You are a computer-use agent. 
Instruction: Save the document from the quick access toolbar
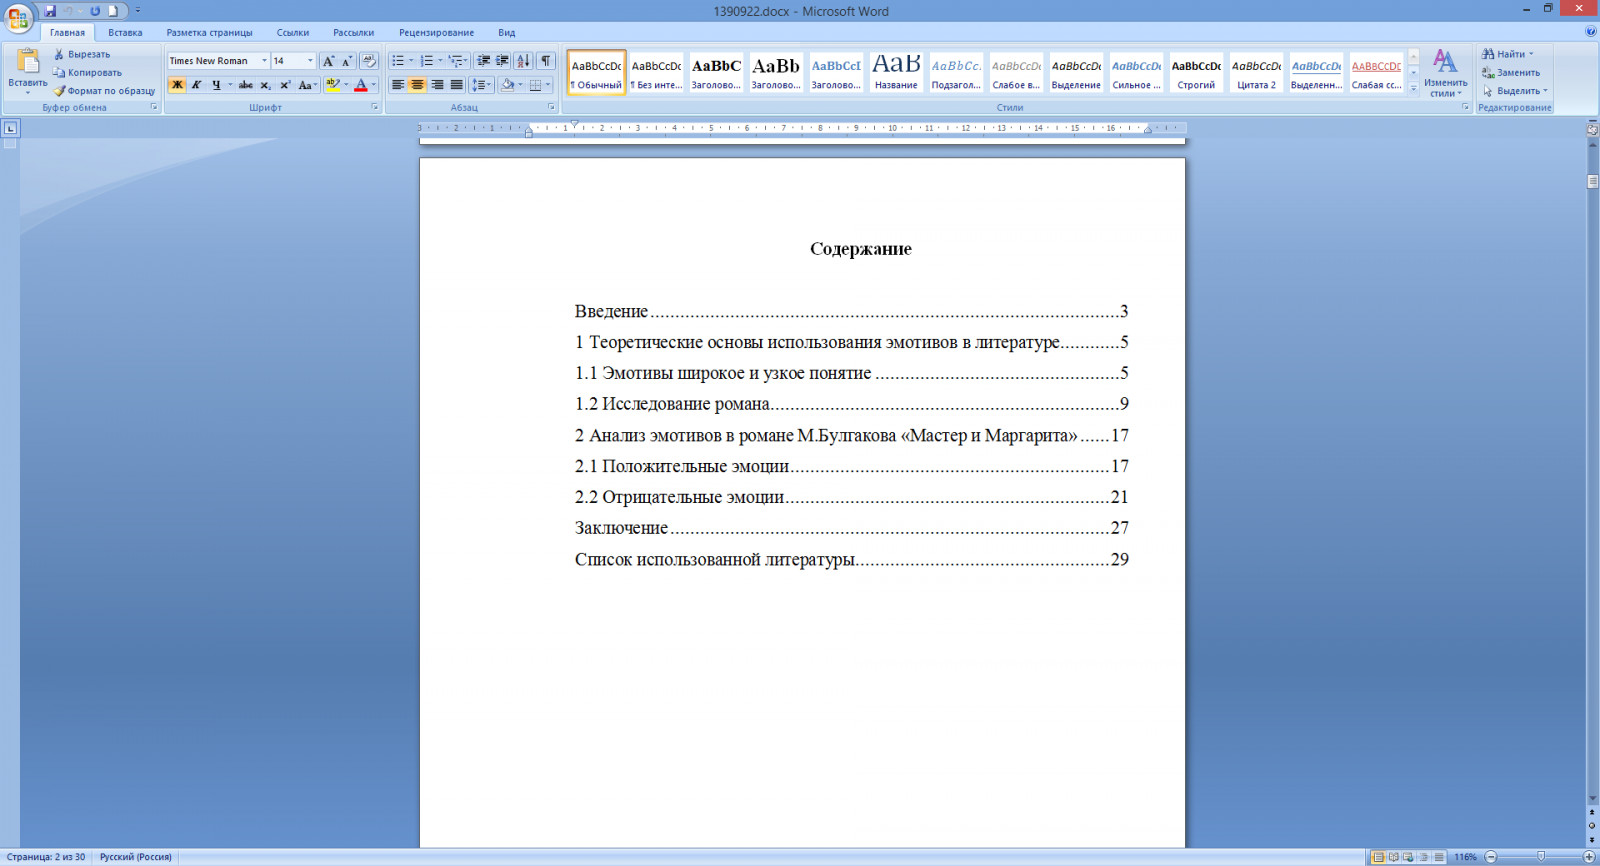50,11
